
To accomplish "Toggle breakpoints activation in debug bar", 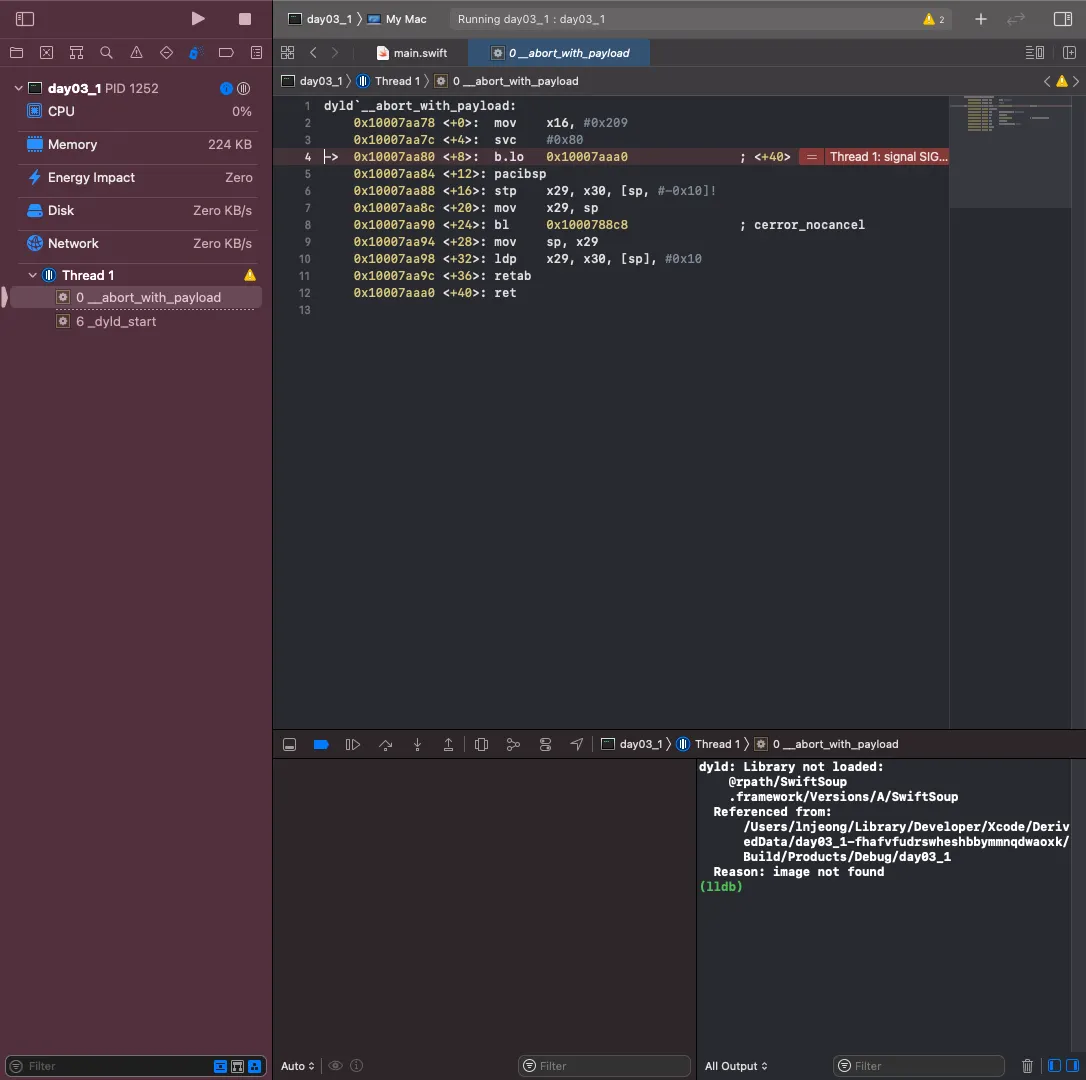I will point(321,744).
